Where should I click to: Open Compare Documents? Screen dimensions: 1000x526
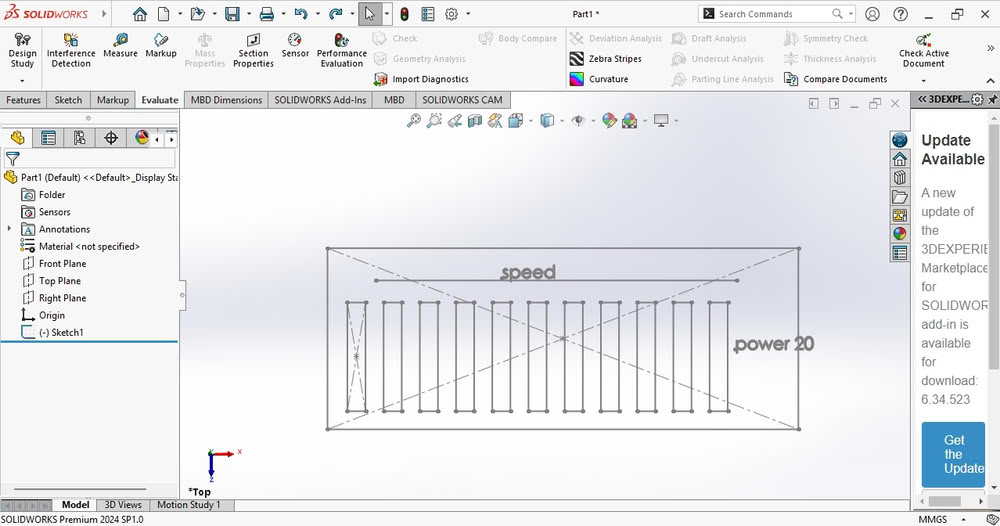point(835,79)
